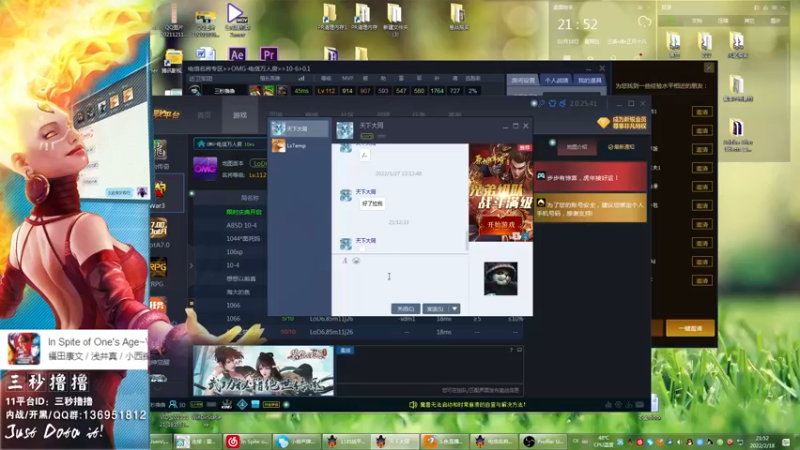Click the yellow account security notice
Viewport: 800px width, 450px height.
click(591, 208)
